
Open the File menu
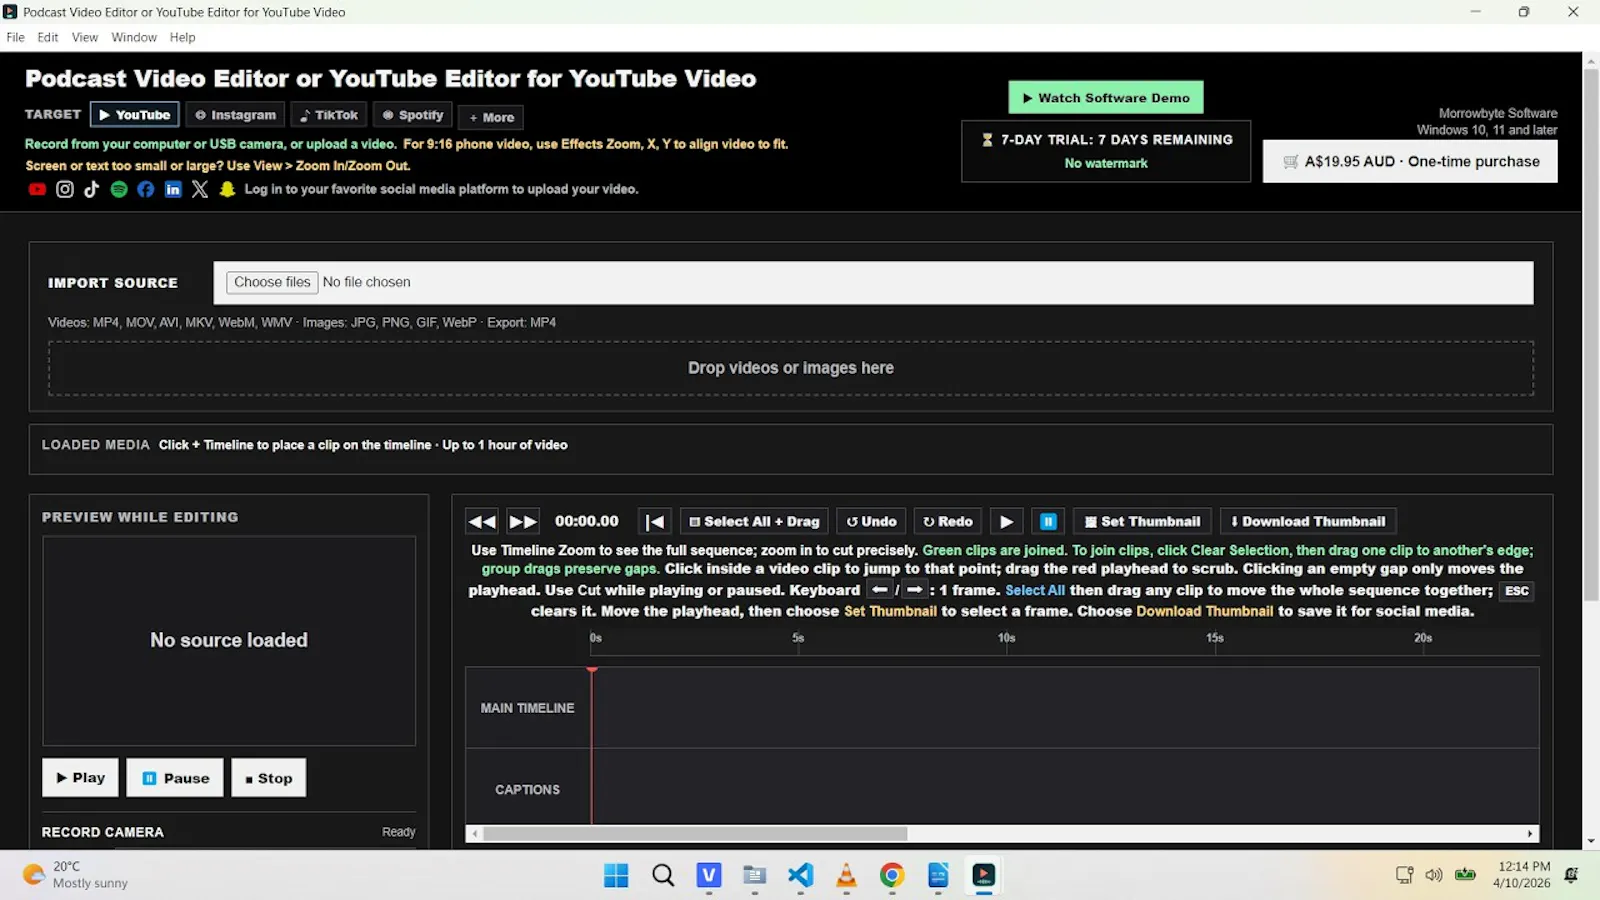click(16, 37)
